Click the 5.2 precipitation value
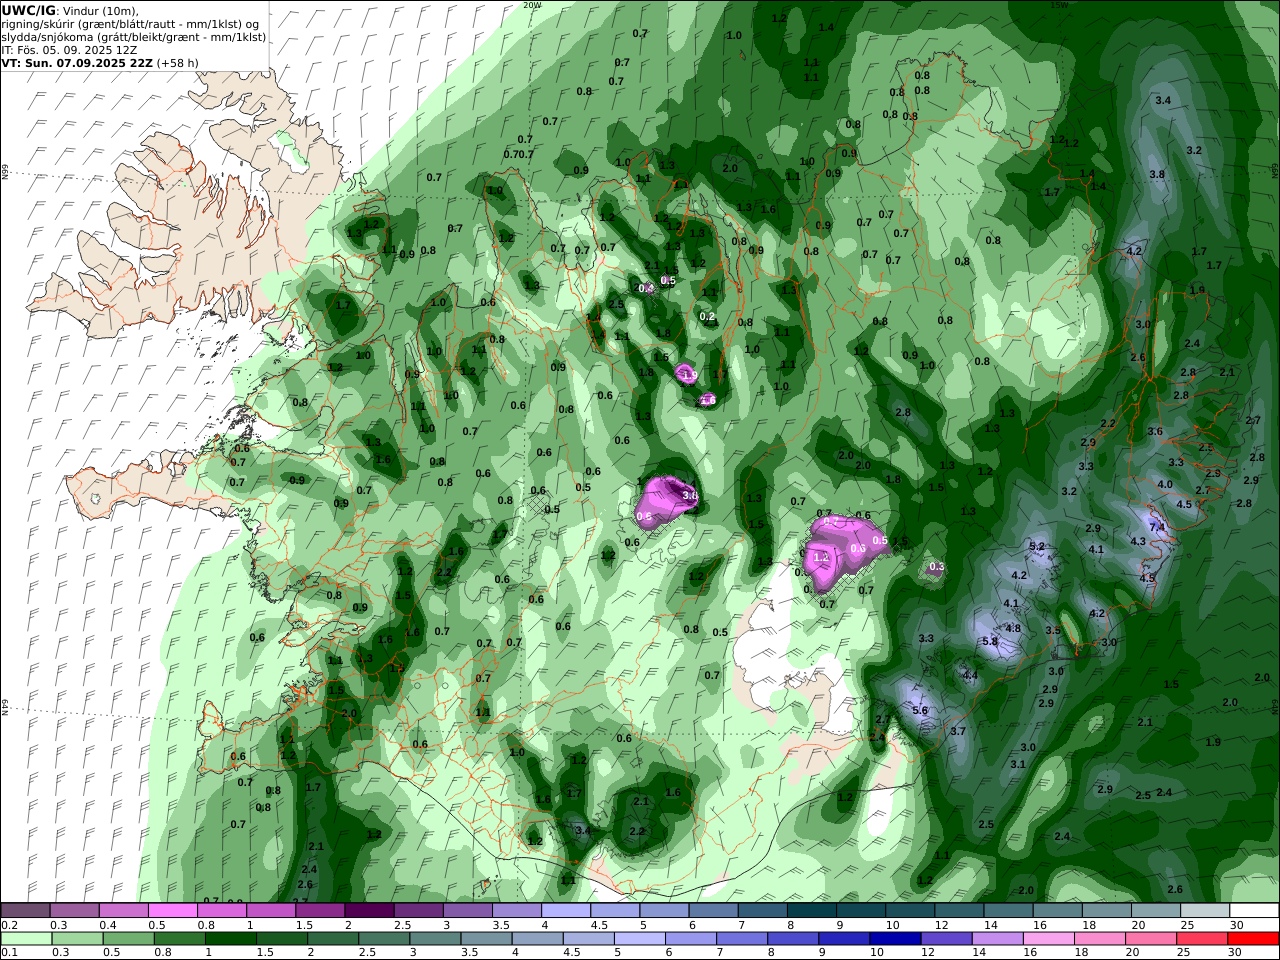The height and width of the screenshot is (960, 1280). click(1037, 546)
